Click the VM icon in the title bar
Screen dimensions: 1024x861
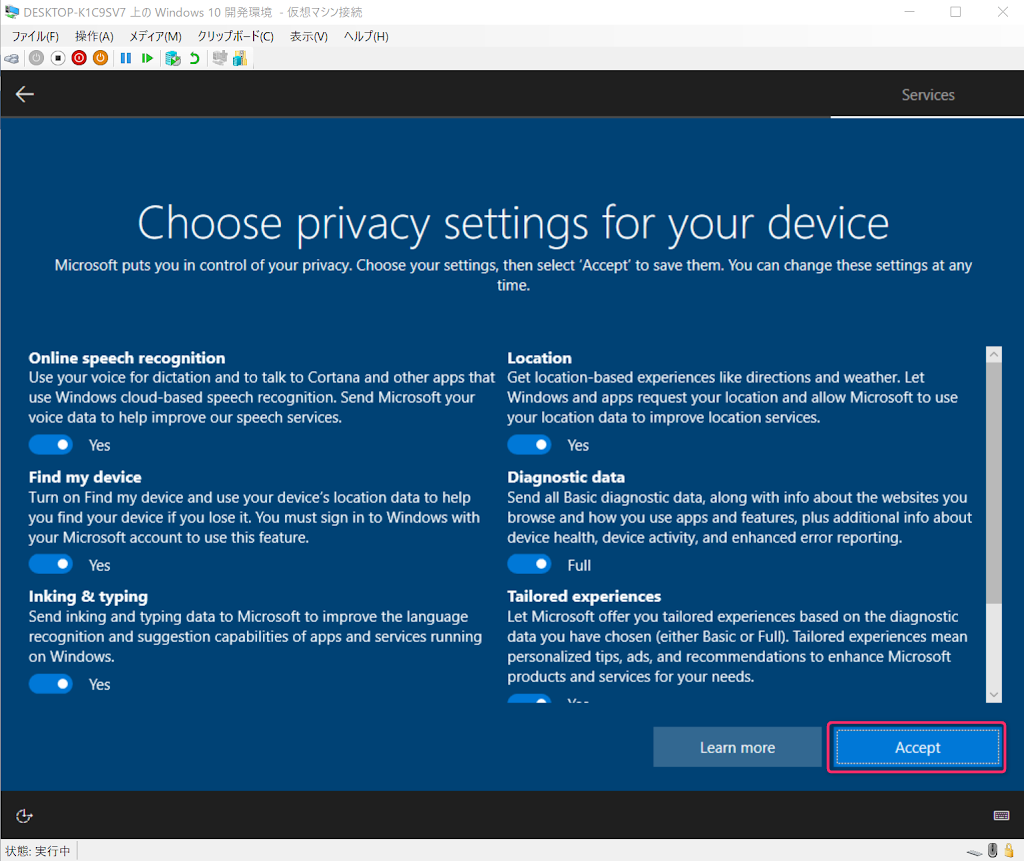[12, 12]
